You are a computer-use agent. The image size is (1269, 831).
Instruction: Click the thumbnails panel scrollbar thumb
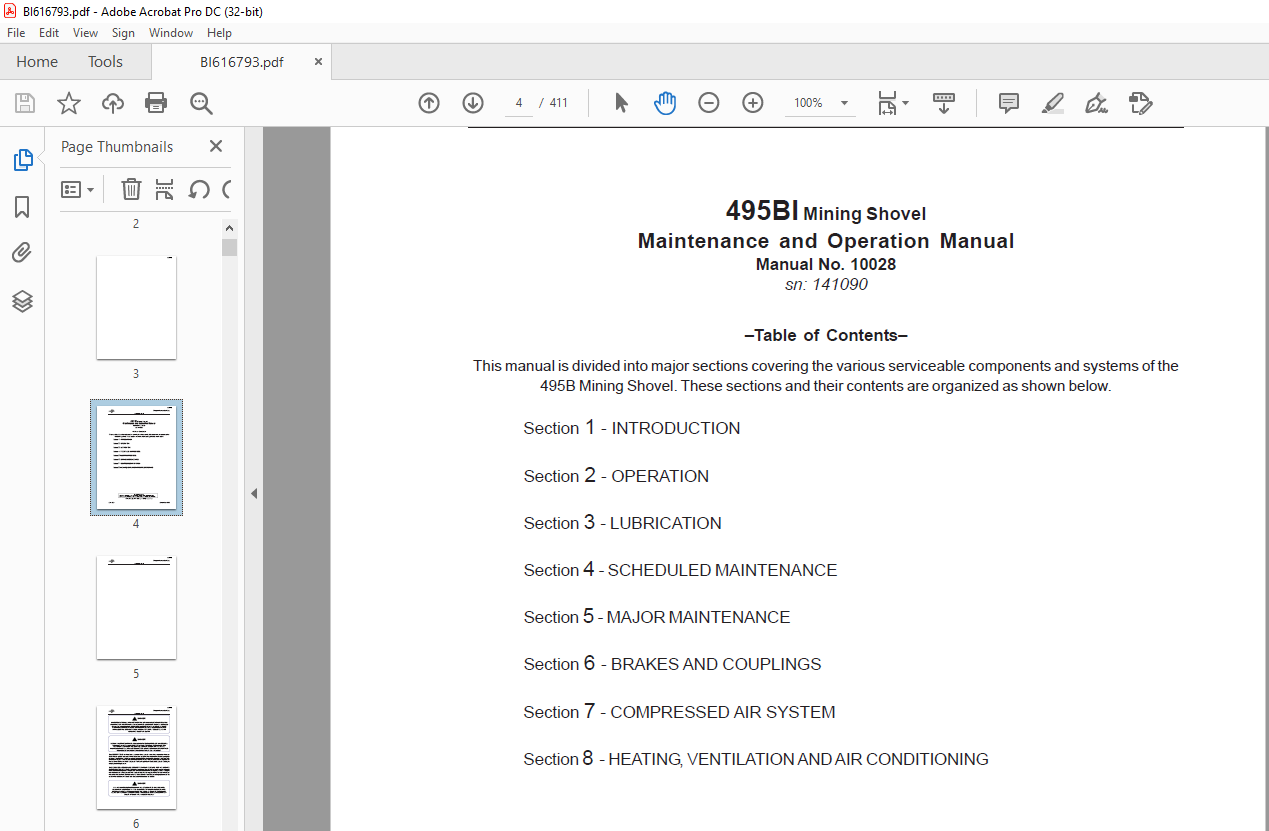click(x=230, y=247)
